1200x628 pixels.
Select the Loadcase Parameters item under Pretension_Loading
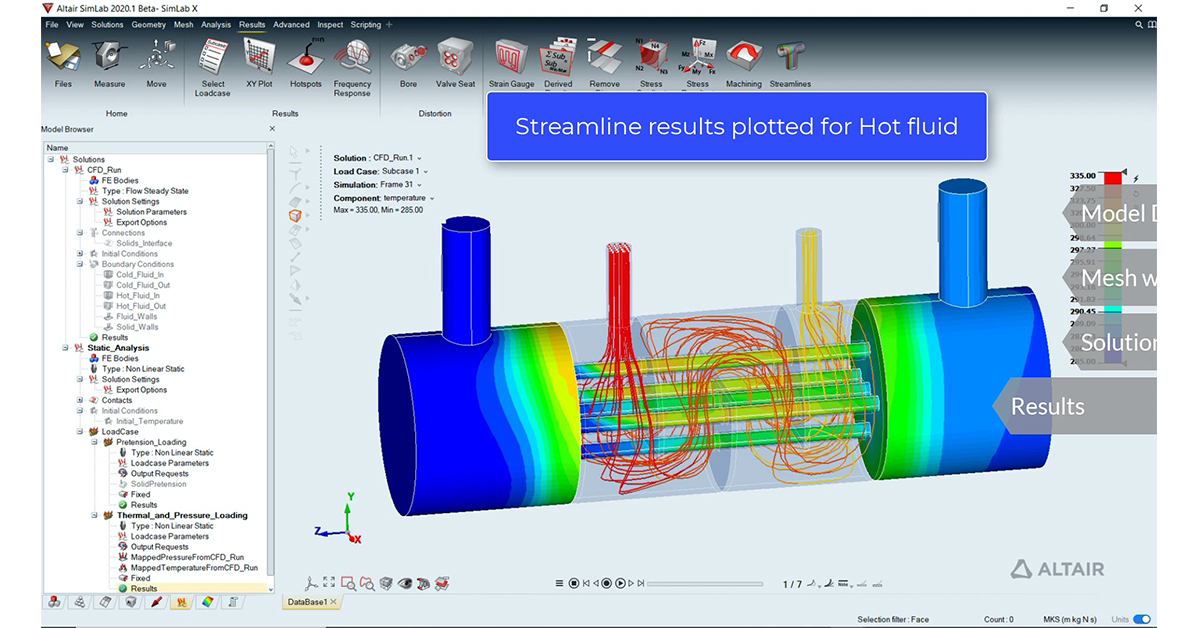tap(169, 463)
